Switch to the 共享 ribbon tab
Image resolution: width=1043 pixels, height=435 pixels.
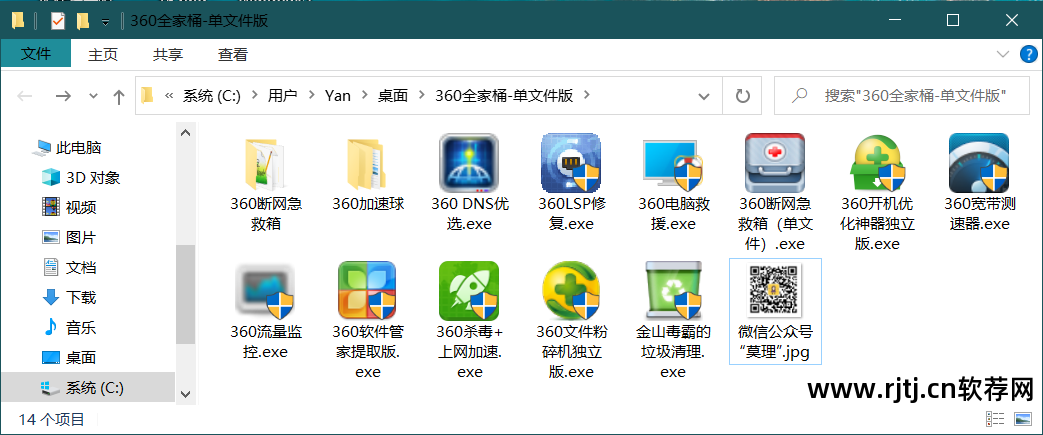[x=168, y=55]
